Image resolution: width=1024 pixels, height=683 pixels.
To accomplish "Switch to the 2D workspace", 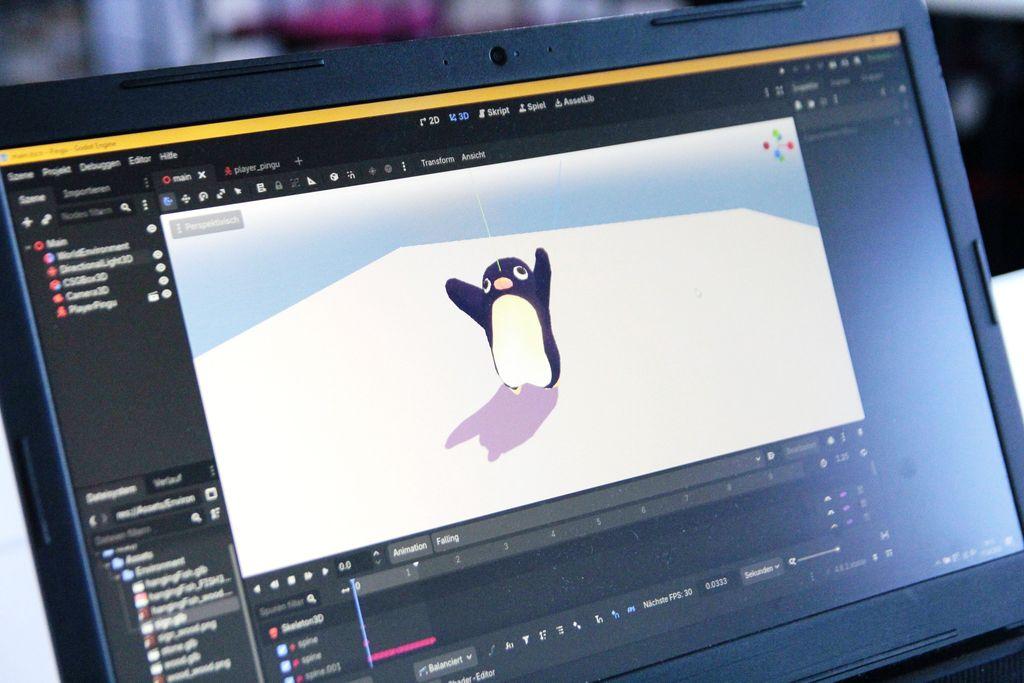I will click(x=430, y=121).
